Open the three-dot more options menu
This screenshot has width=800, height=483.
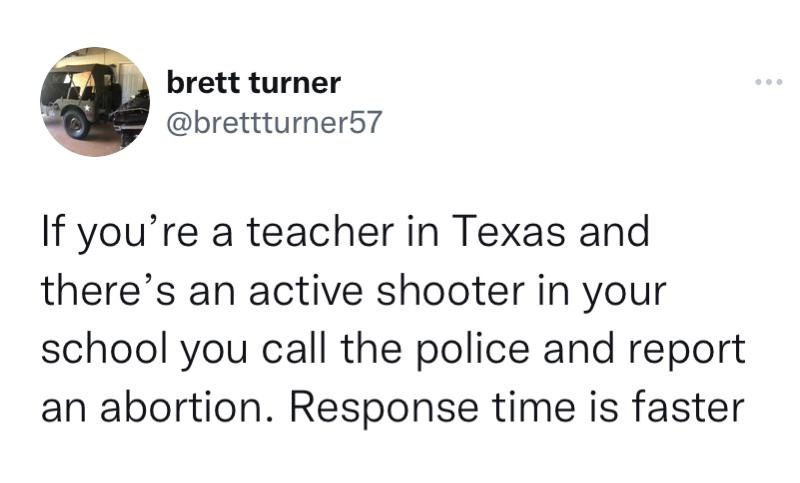[768, 82]
